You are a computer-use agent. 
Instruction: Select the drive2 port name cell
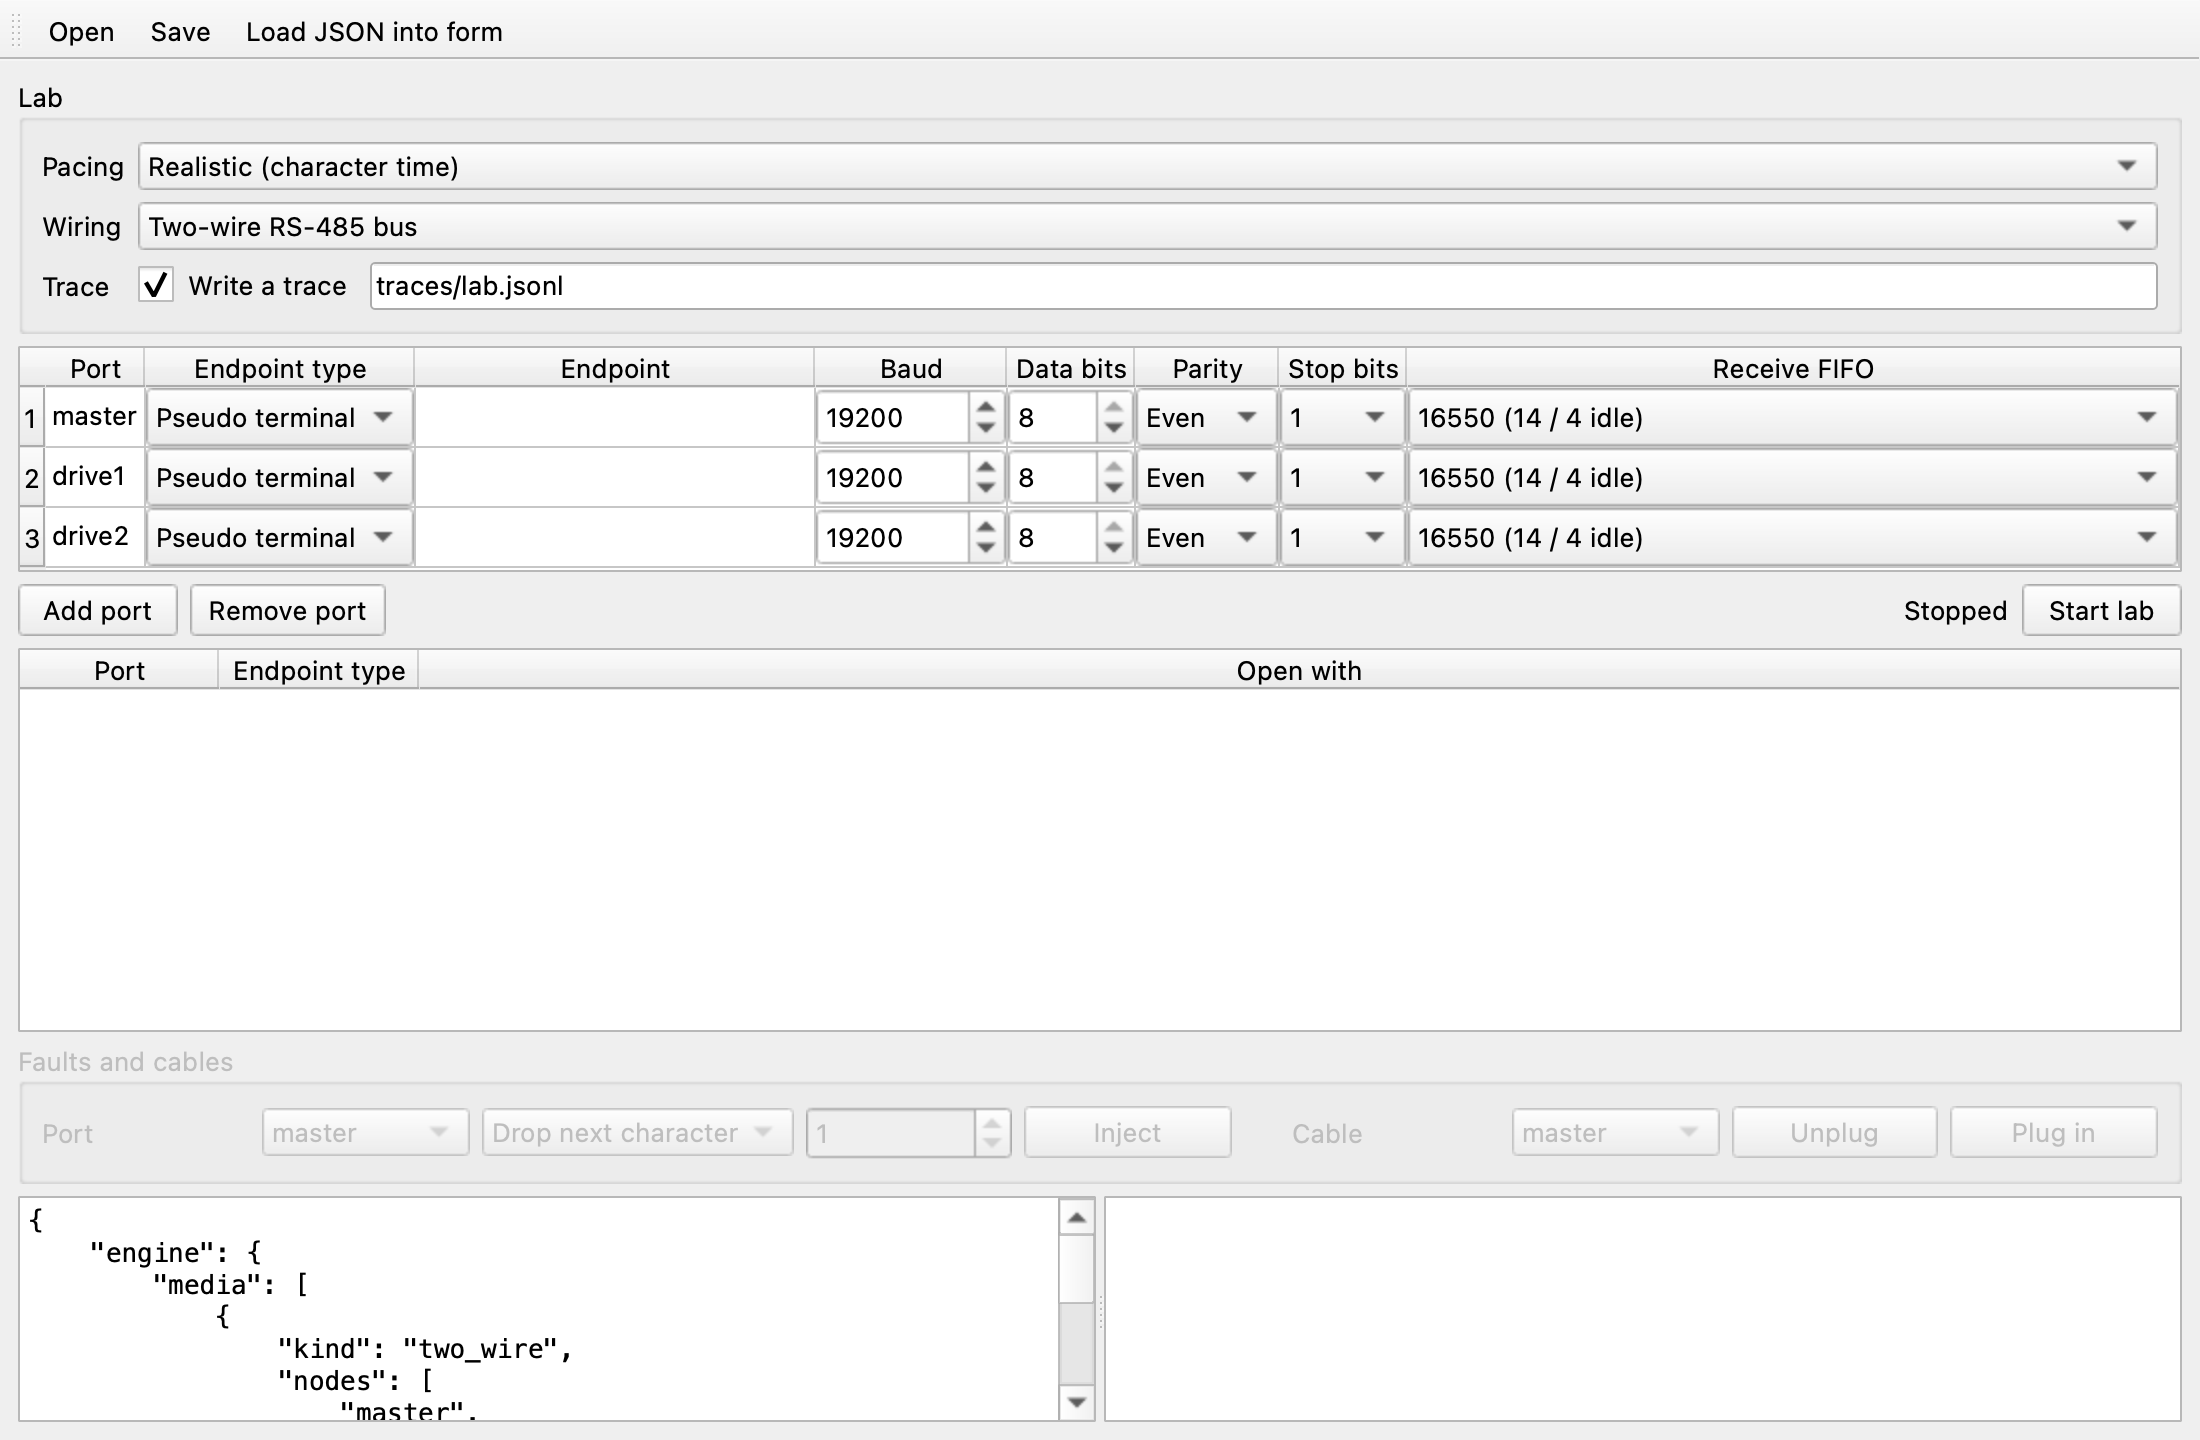pyautogui.click(x=94, y=537)
